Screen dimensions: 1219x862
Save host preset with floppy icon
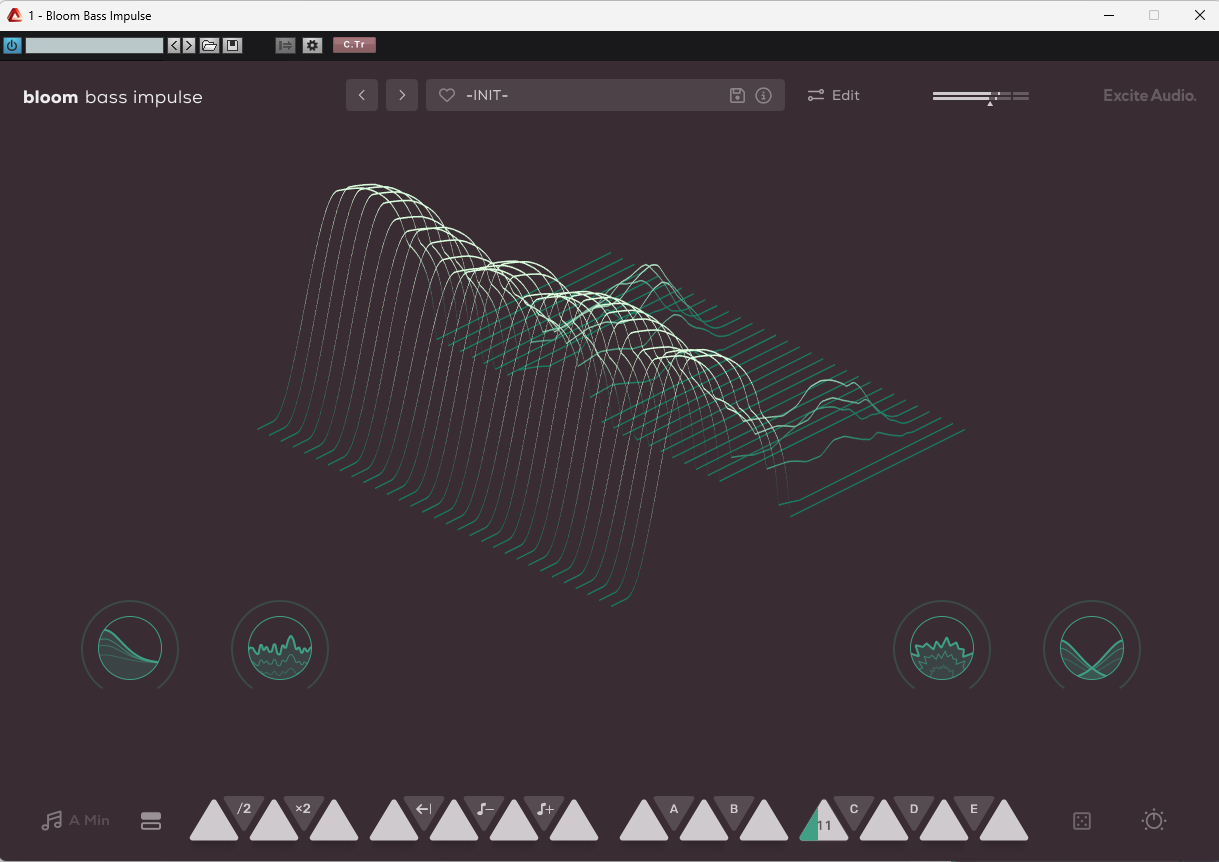pos(233,45)
